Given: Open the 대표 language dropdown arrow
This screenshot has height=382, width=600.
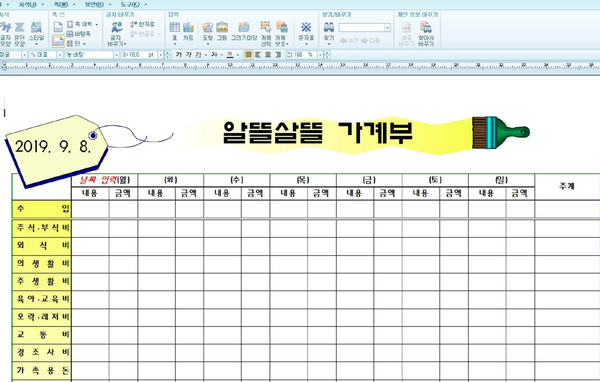Looking at the screenshot, I should [60, 55].
